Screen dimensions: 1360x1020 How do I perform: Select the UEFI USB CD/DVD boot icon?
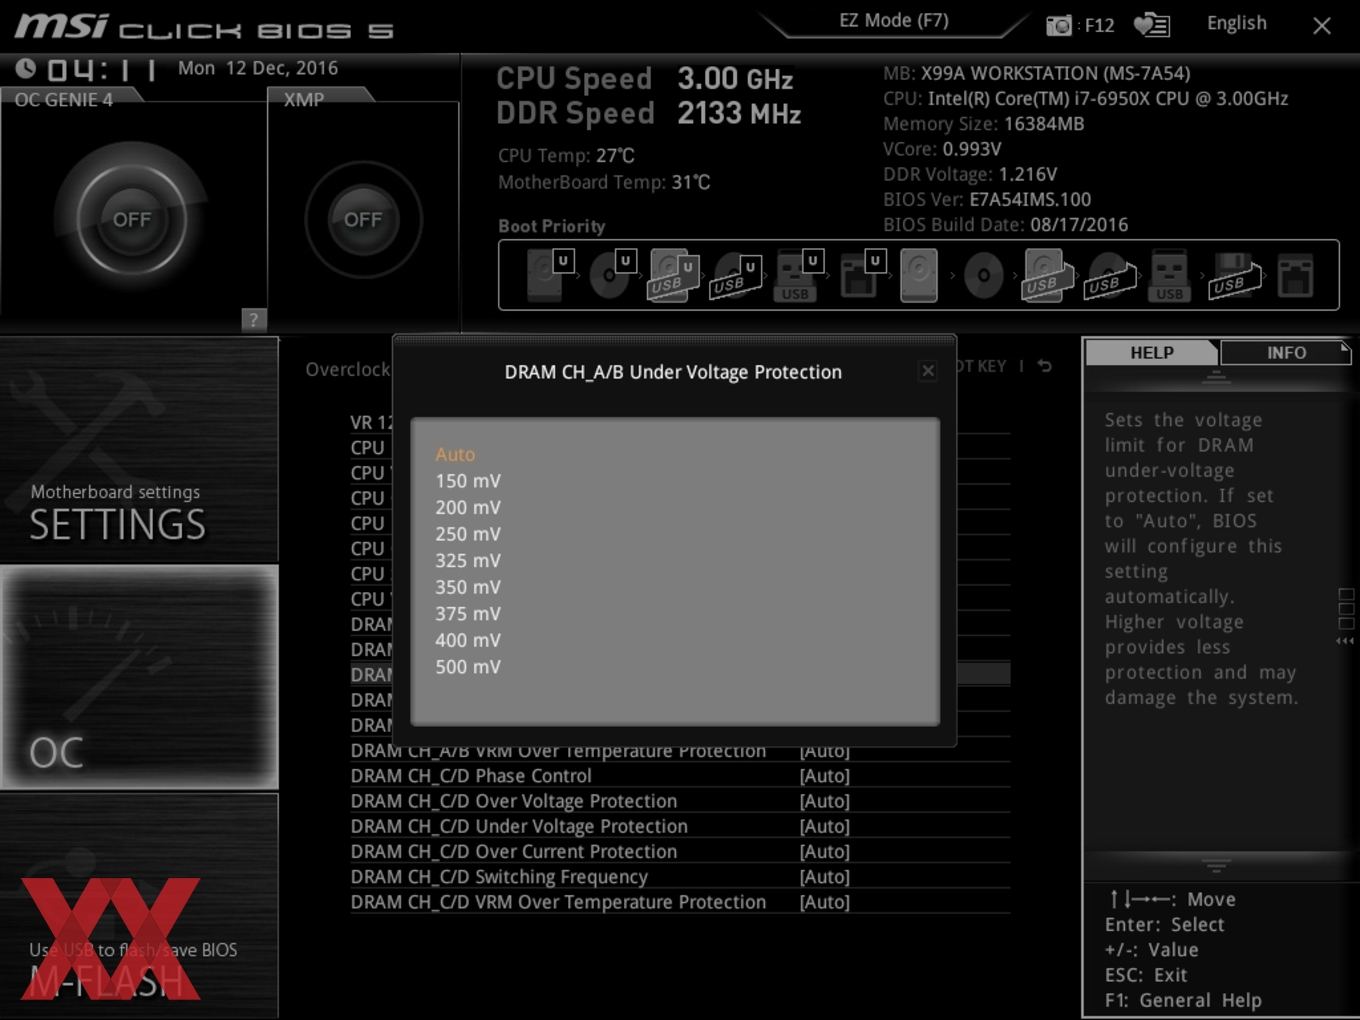(736, 275)
